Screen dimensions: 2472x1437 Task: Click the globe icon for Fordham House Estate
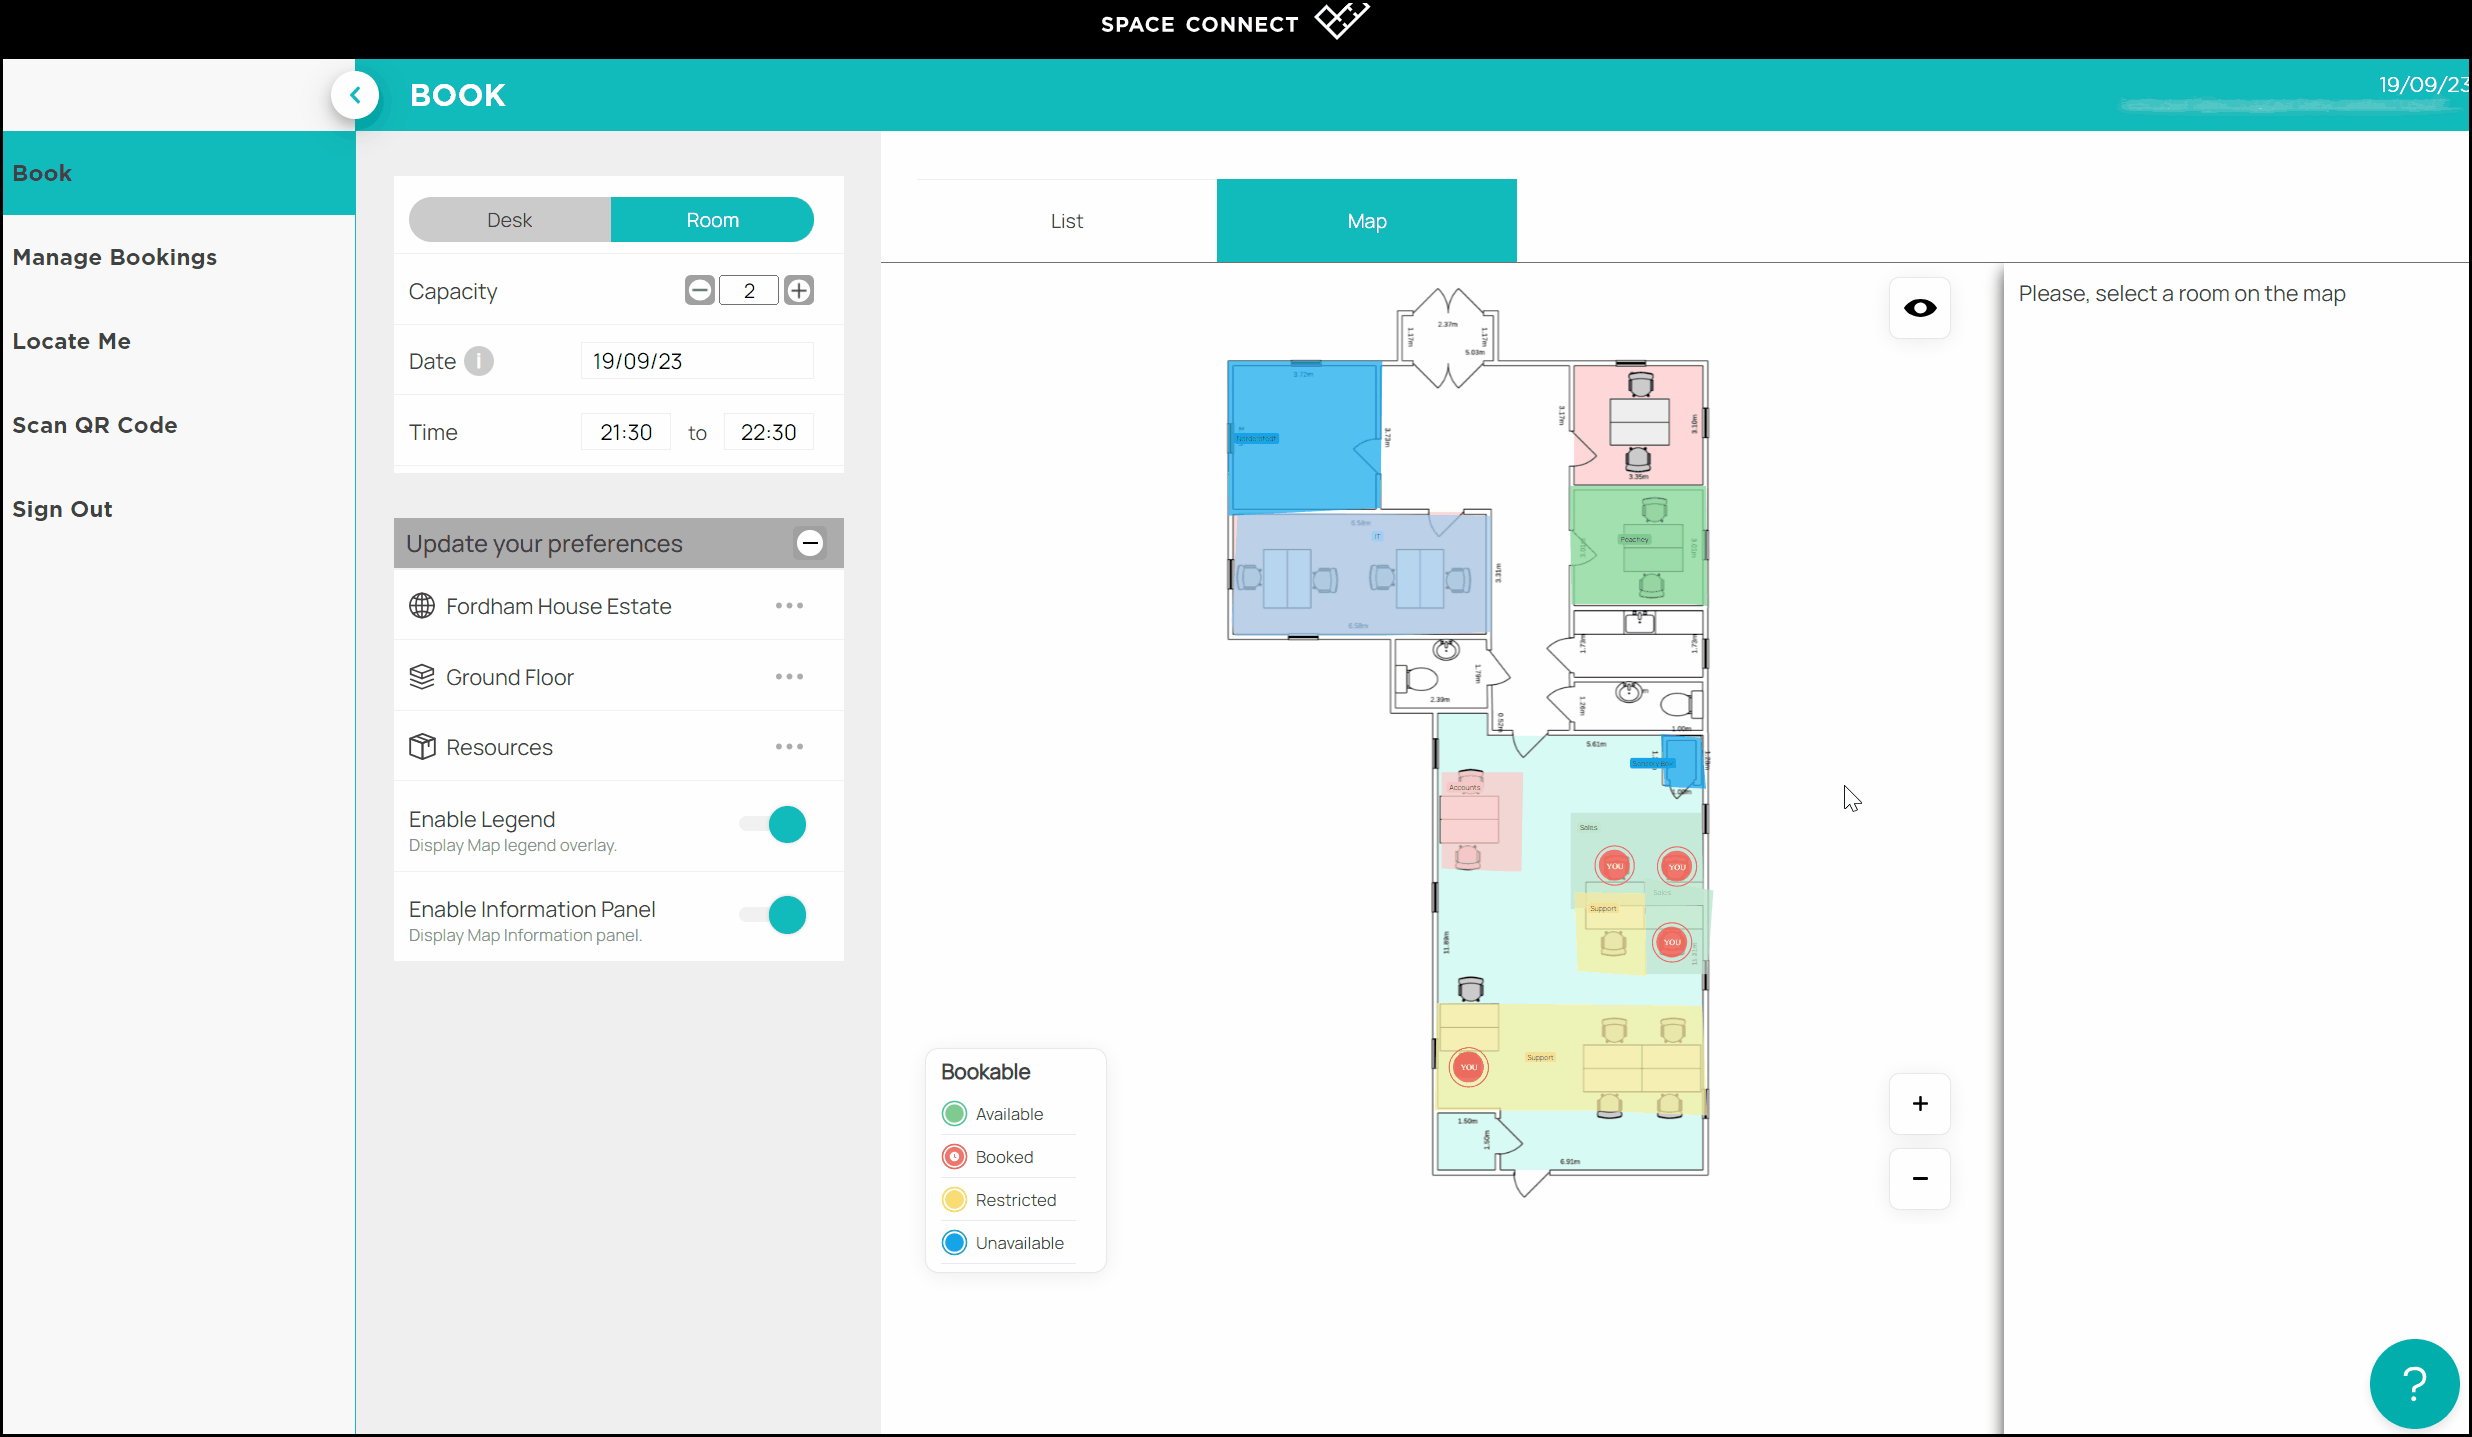(422, 606)
